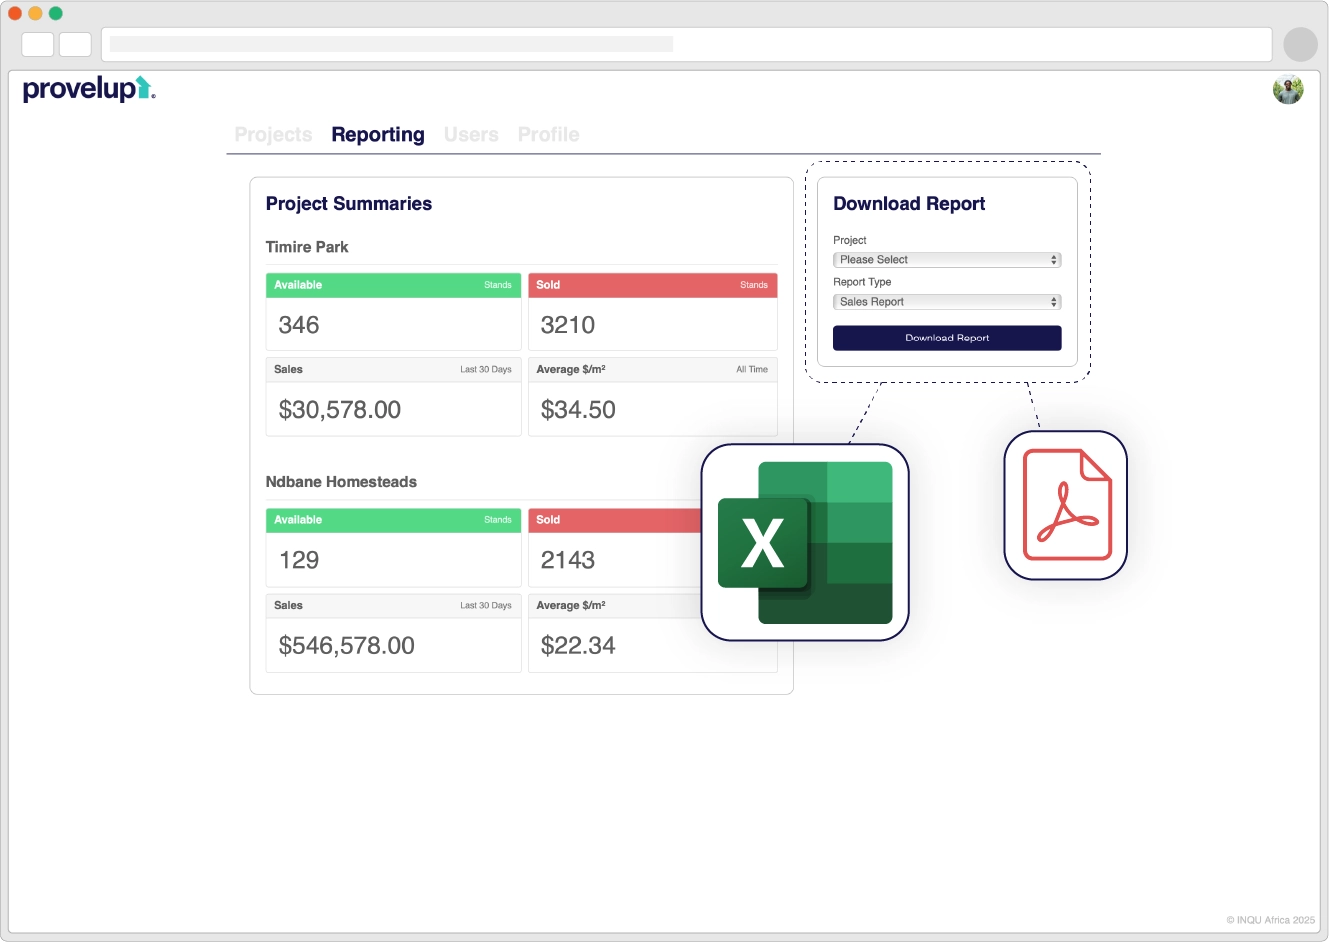
Task: Click the second browser navigation button
Action: [75, 44]
